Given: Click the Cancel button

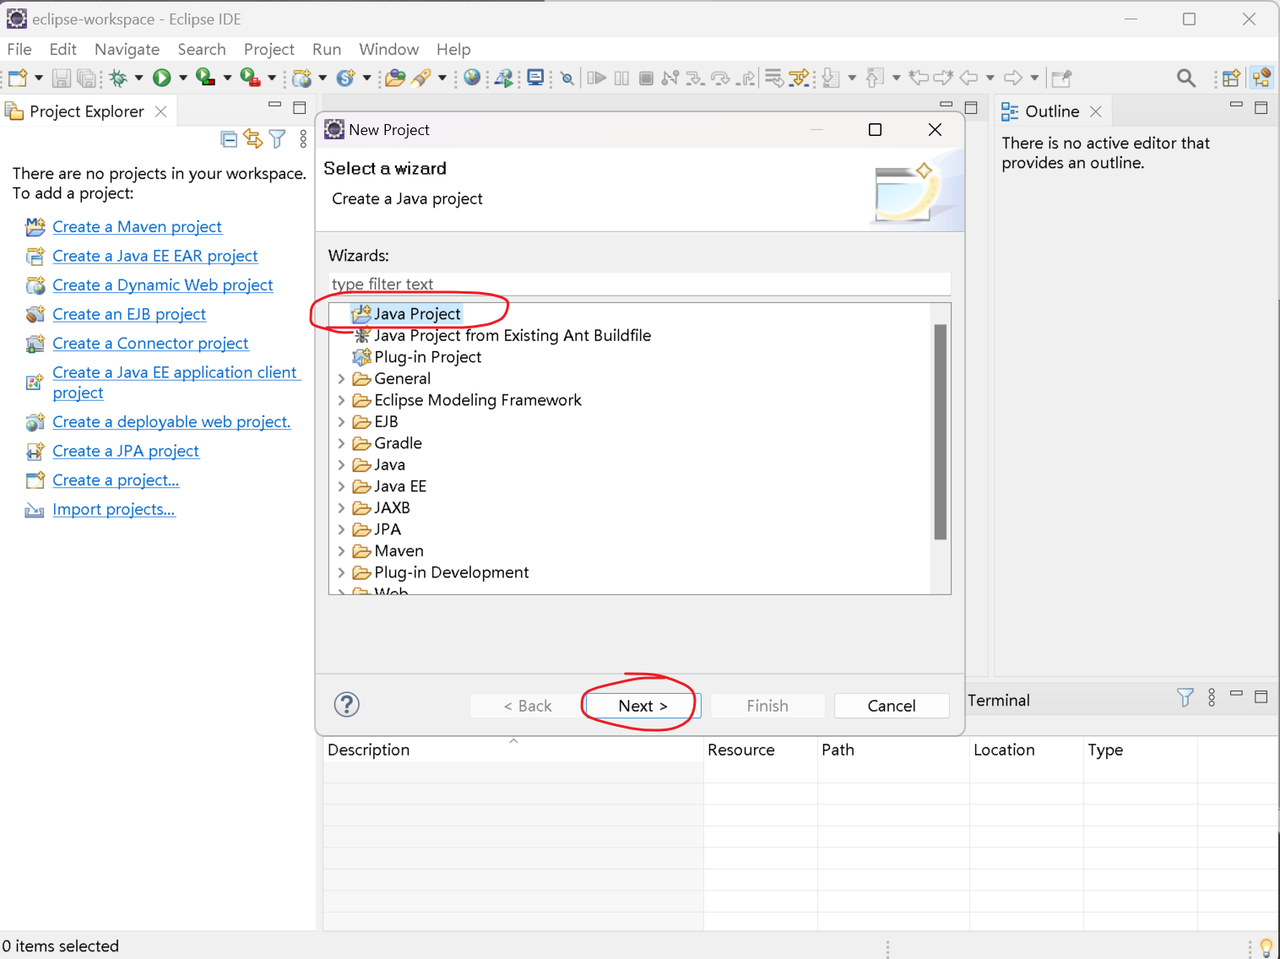Looking at the screenshot, I should click(x=891, y=706).
